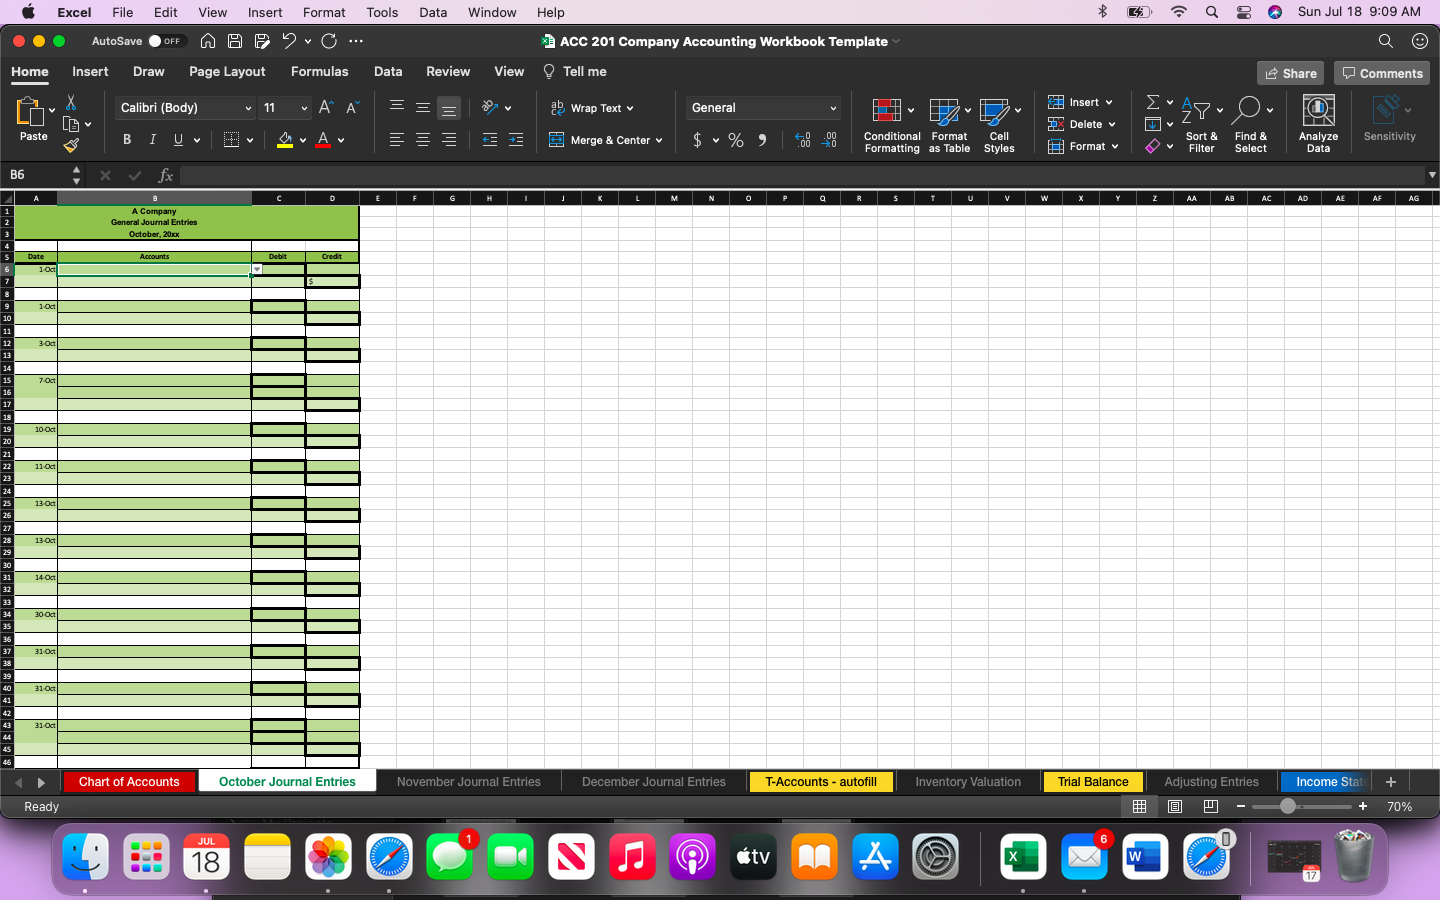The height and width of the screenshot is (900, 1440).
Task: Search the workbook with magnifier icon
Action: click(1385, 41)
